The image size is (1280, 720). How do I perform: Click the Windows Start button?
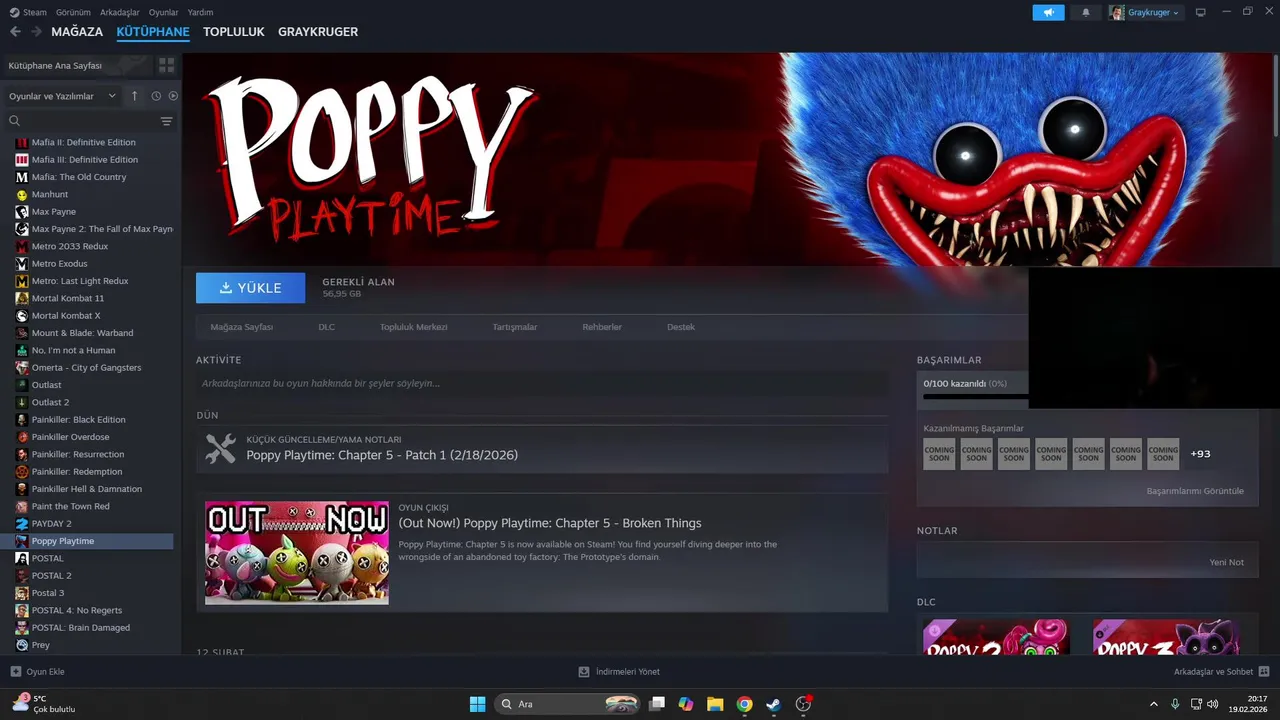tap(477, 704)
